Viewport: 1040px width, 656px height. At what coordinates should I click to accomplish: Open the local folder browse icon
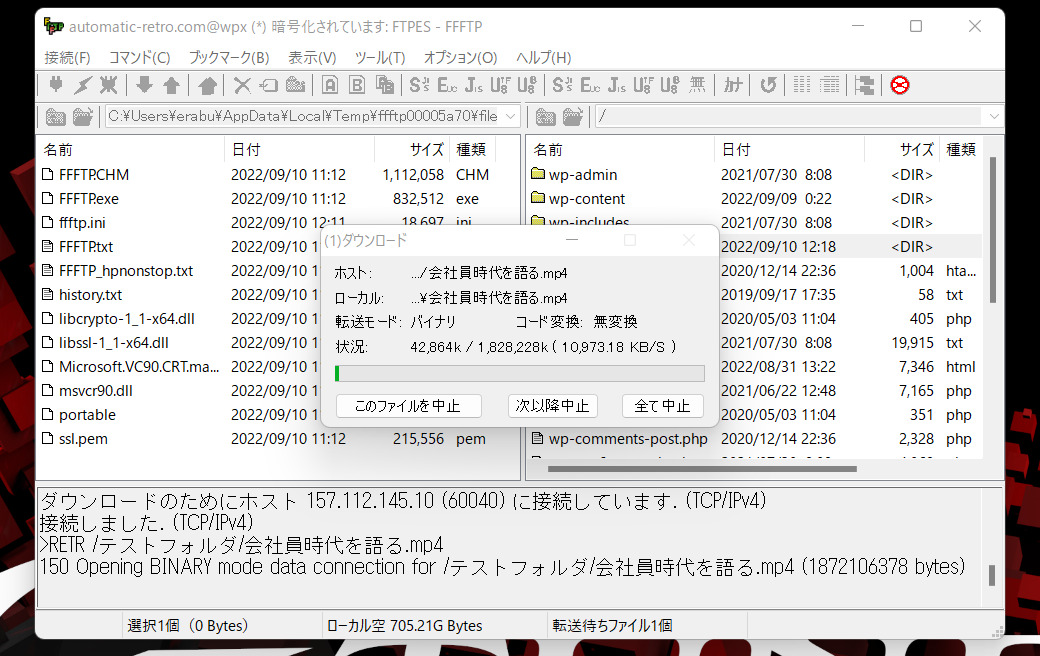coord(55,116)
